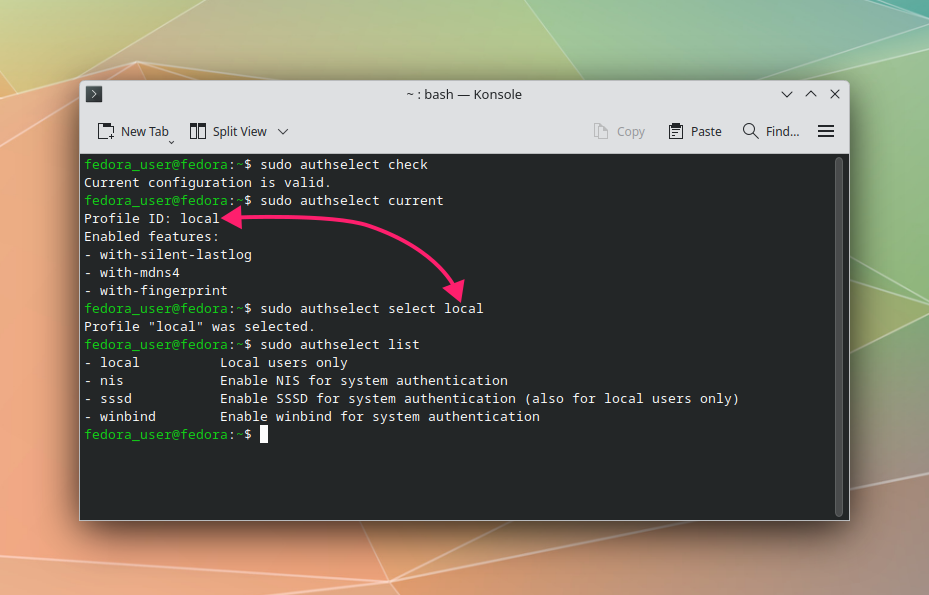Click the Copy button
The height and width of the screenshot is (595, 929).
[x=619, y=132]
